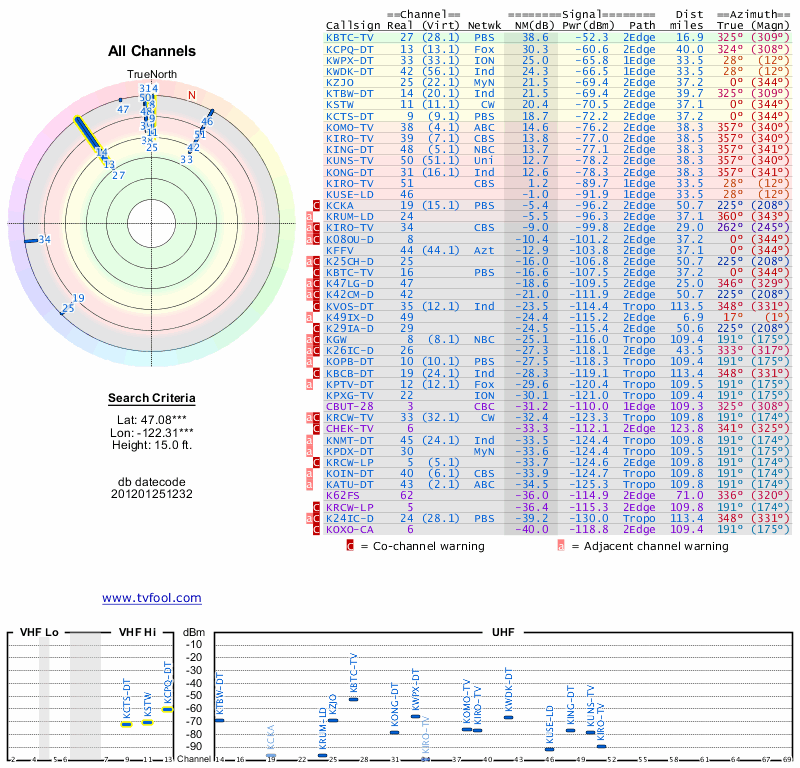
Task: Click the adjacent channel warning legend icon
Action: point(561,546)
